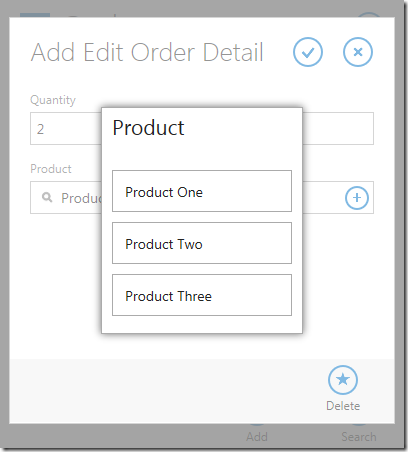
Task: Click the dimmed blue tile behind the dialog's top-left
Action: pyautogui.click(x=35, y=15)
